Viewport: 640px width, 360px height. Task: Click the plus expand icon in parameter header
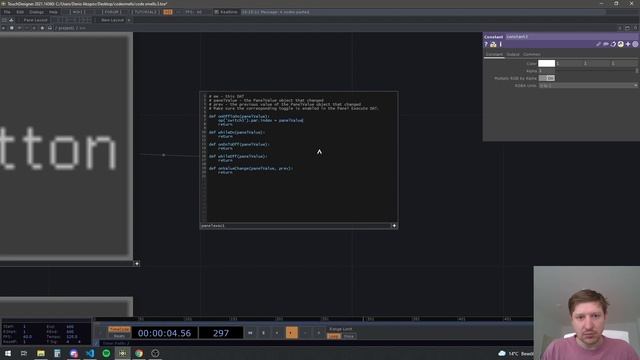click(x=628, y=44)
